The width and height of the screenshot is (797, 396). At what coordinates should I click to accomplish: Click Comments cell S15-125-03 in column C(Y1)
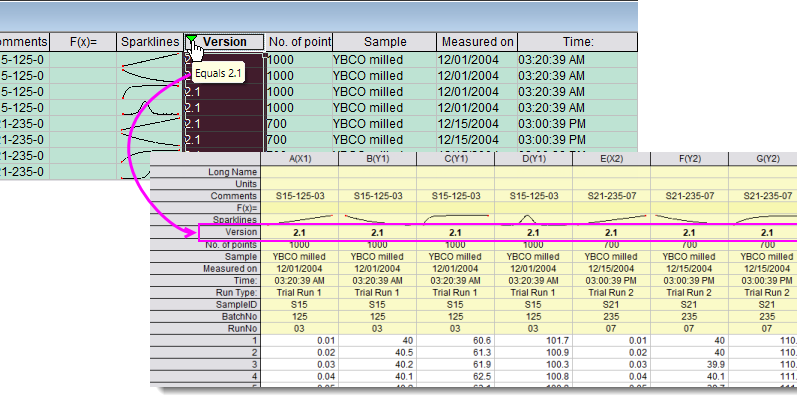point(455,196)
